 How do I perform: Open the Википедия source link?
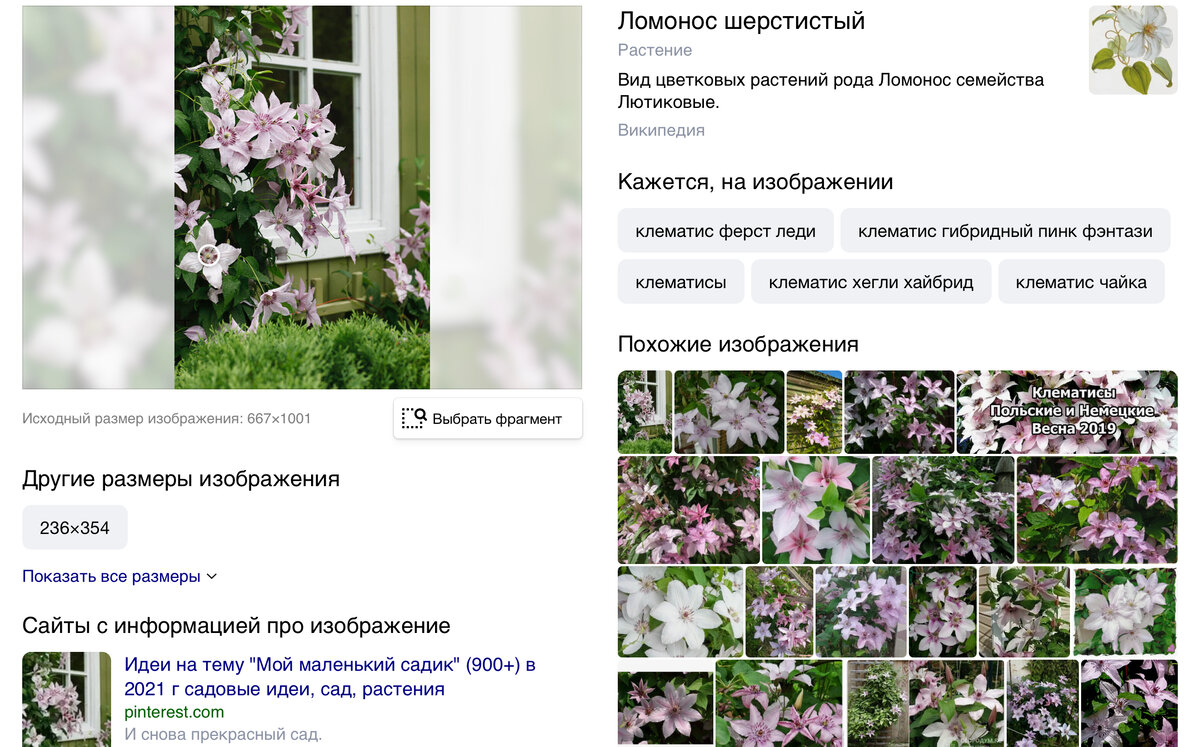pos(661,130)
